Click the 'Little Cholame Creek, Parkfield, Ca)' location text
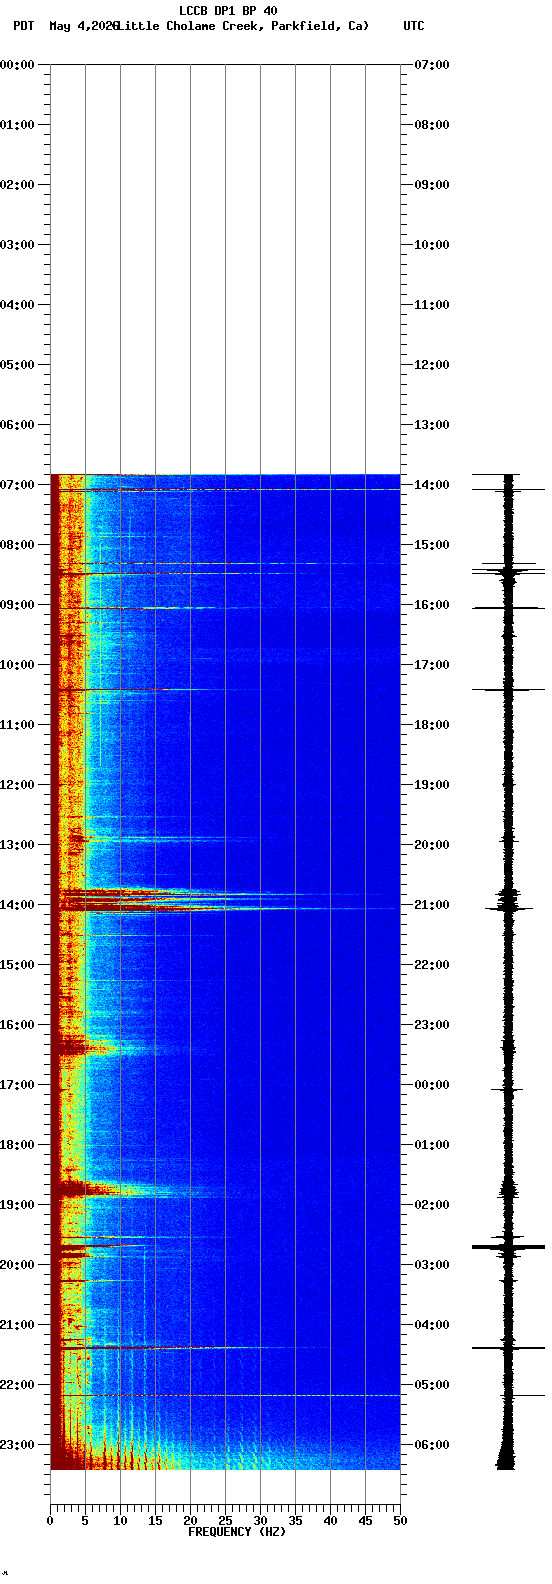 [x=243, y=26]
